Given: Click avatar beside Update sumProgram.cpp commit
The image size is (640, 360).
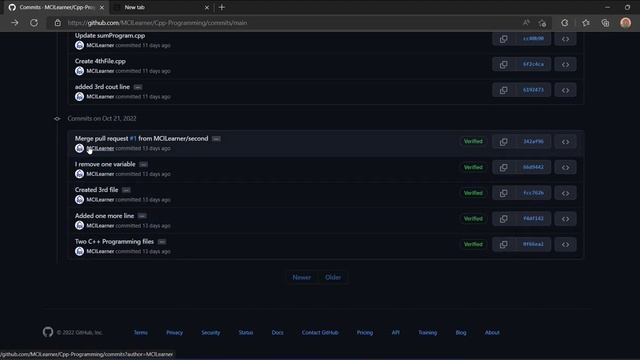Looking at the screenshot, I should point(80,45).
